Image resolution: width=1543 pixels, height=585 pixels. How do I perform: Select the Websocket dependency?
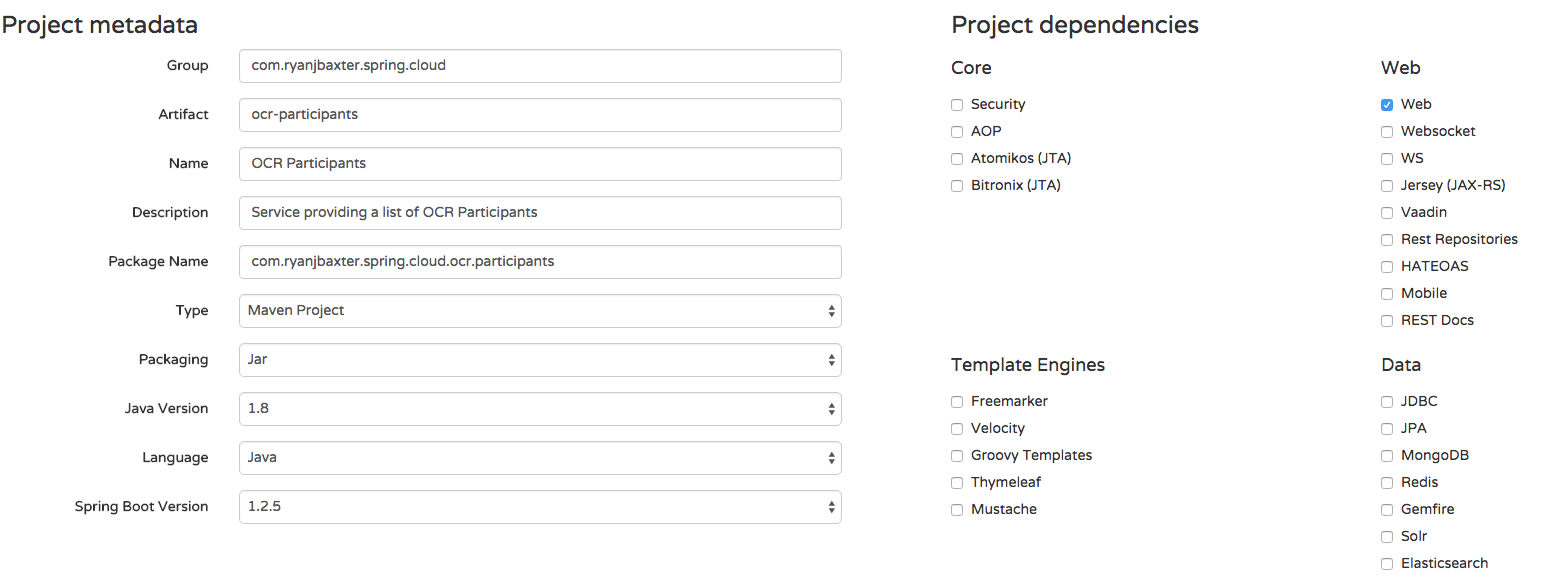tap(1387, 132)
